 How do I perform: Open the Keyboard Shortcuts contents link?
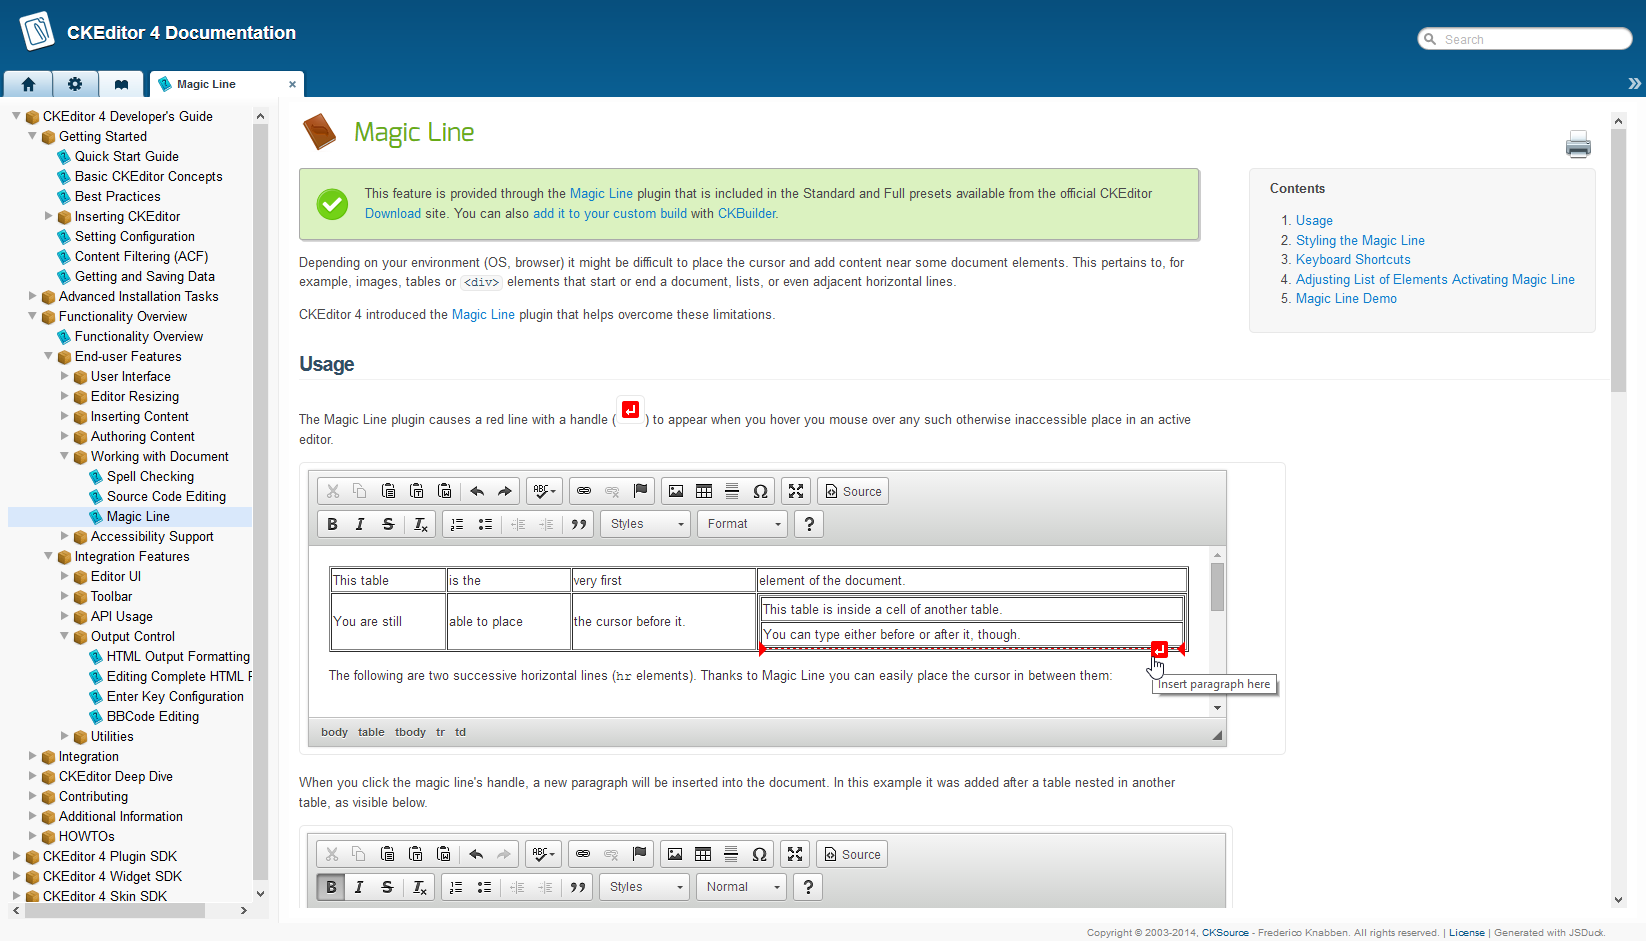tap(1353, 259)
